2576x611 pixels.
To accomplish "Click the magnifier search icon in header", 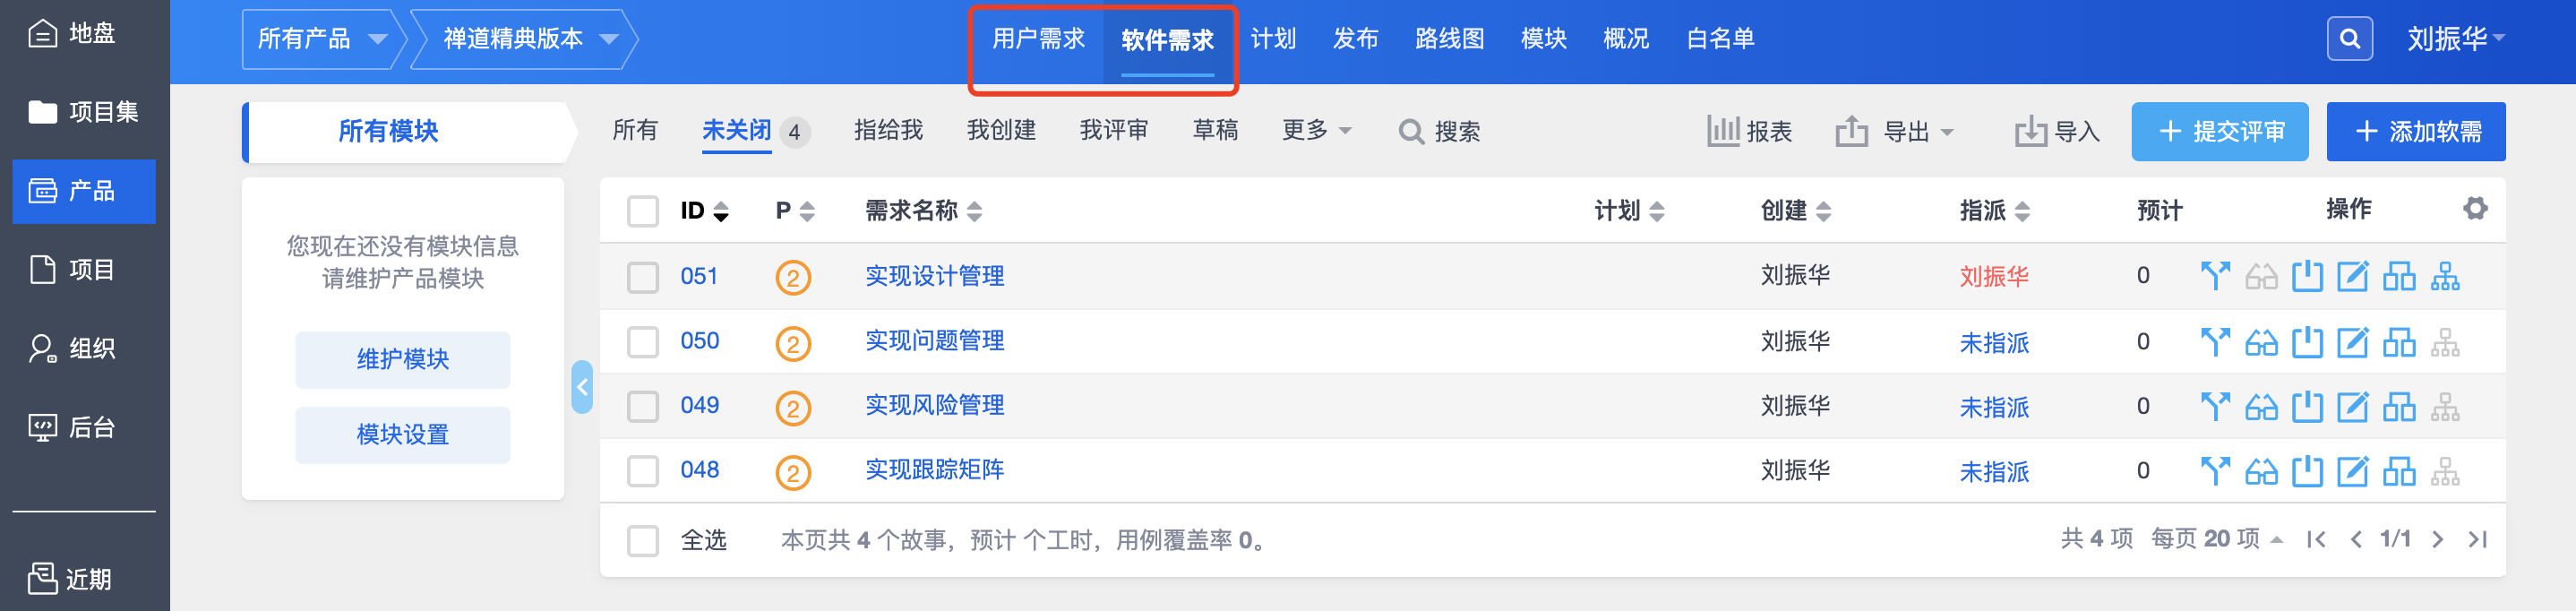I will pos(2350,39).
